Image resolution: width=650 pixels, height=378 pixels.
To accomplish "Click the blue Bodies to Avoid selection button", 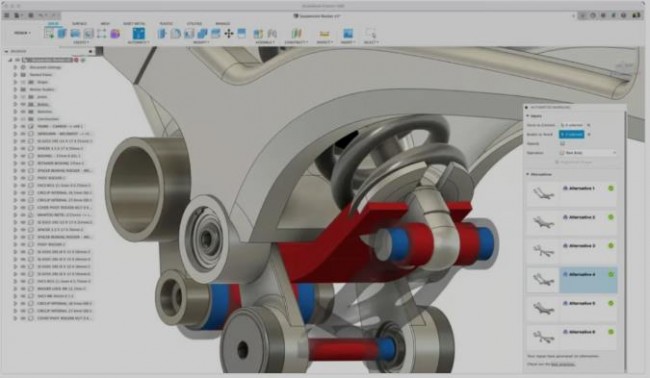I will [x=572, y=134].
